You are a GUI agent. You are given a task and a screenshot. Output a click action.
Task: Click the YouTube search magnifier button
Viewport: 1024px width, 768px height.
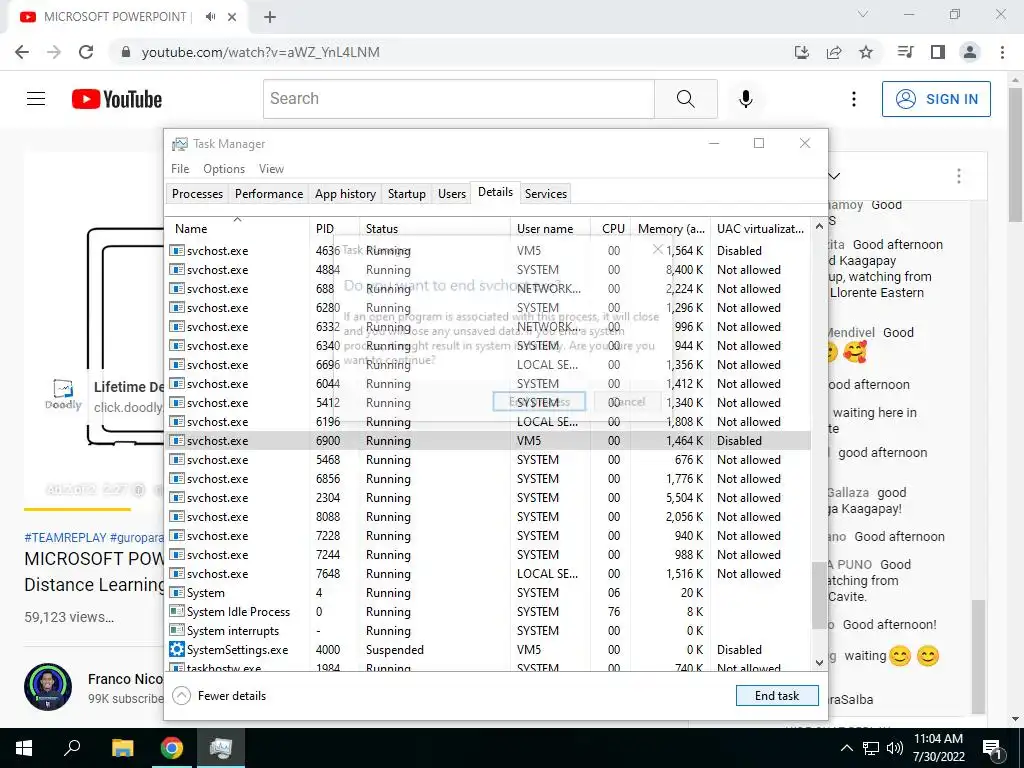686,99
